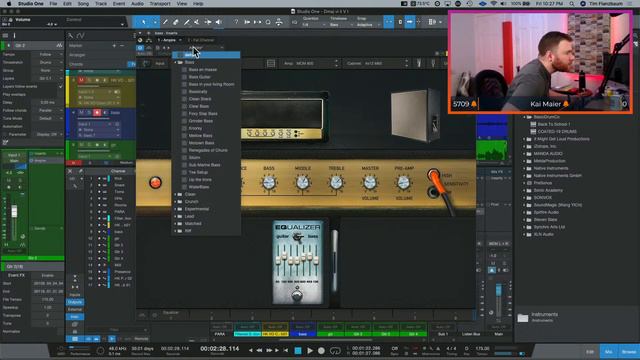Click the Browse button at bottom right
The height and width of the screenshot is (360, 640).
(x=629, y=352)
